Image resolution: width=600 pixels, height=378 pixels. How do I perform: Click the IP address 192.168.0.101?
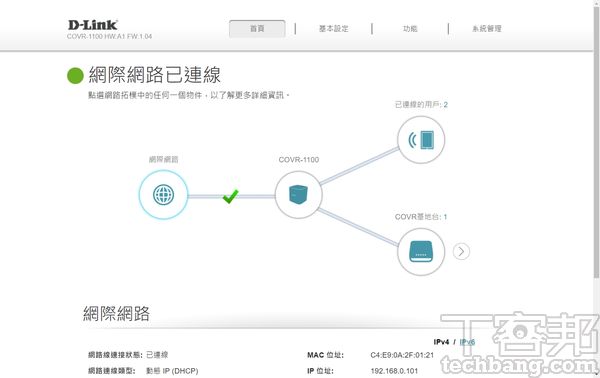pos(394,371)
